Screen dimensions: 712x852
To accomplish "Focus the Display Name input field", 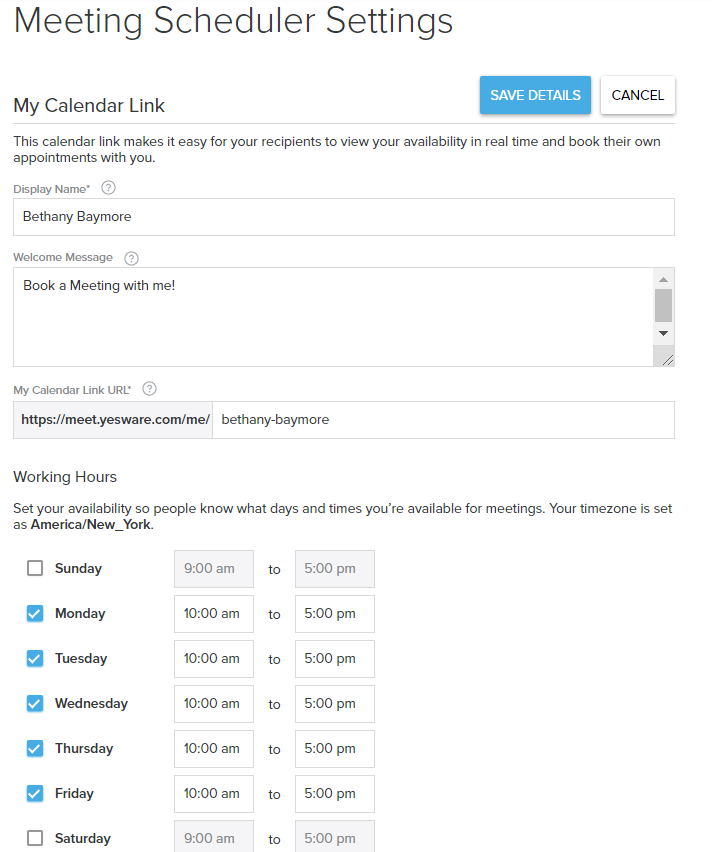I will click(343, 217).
